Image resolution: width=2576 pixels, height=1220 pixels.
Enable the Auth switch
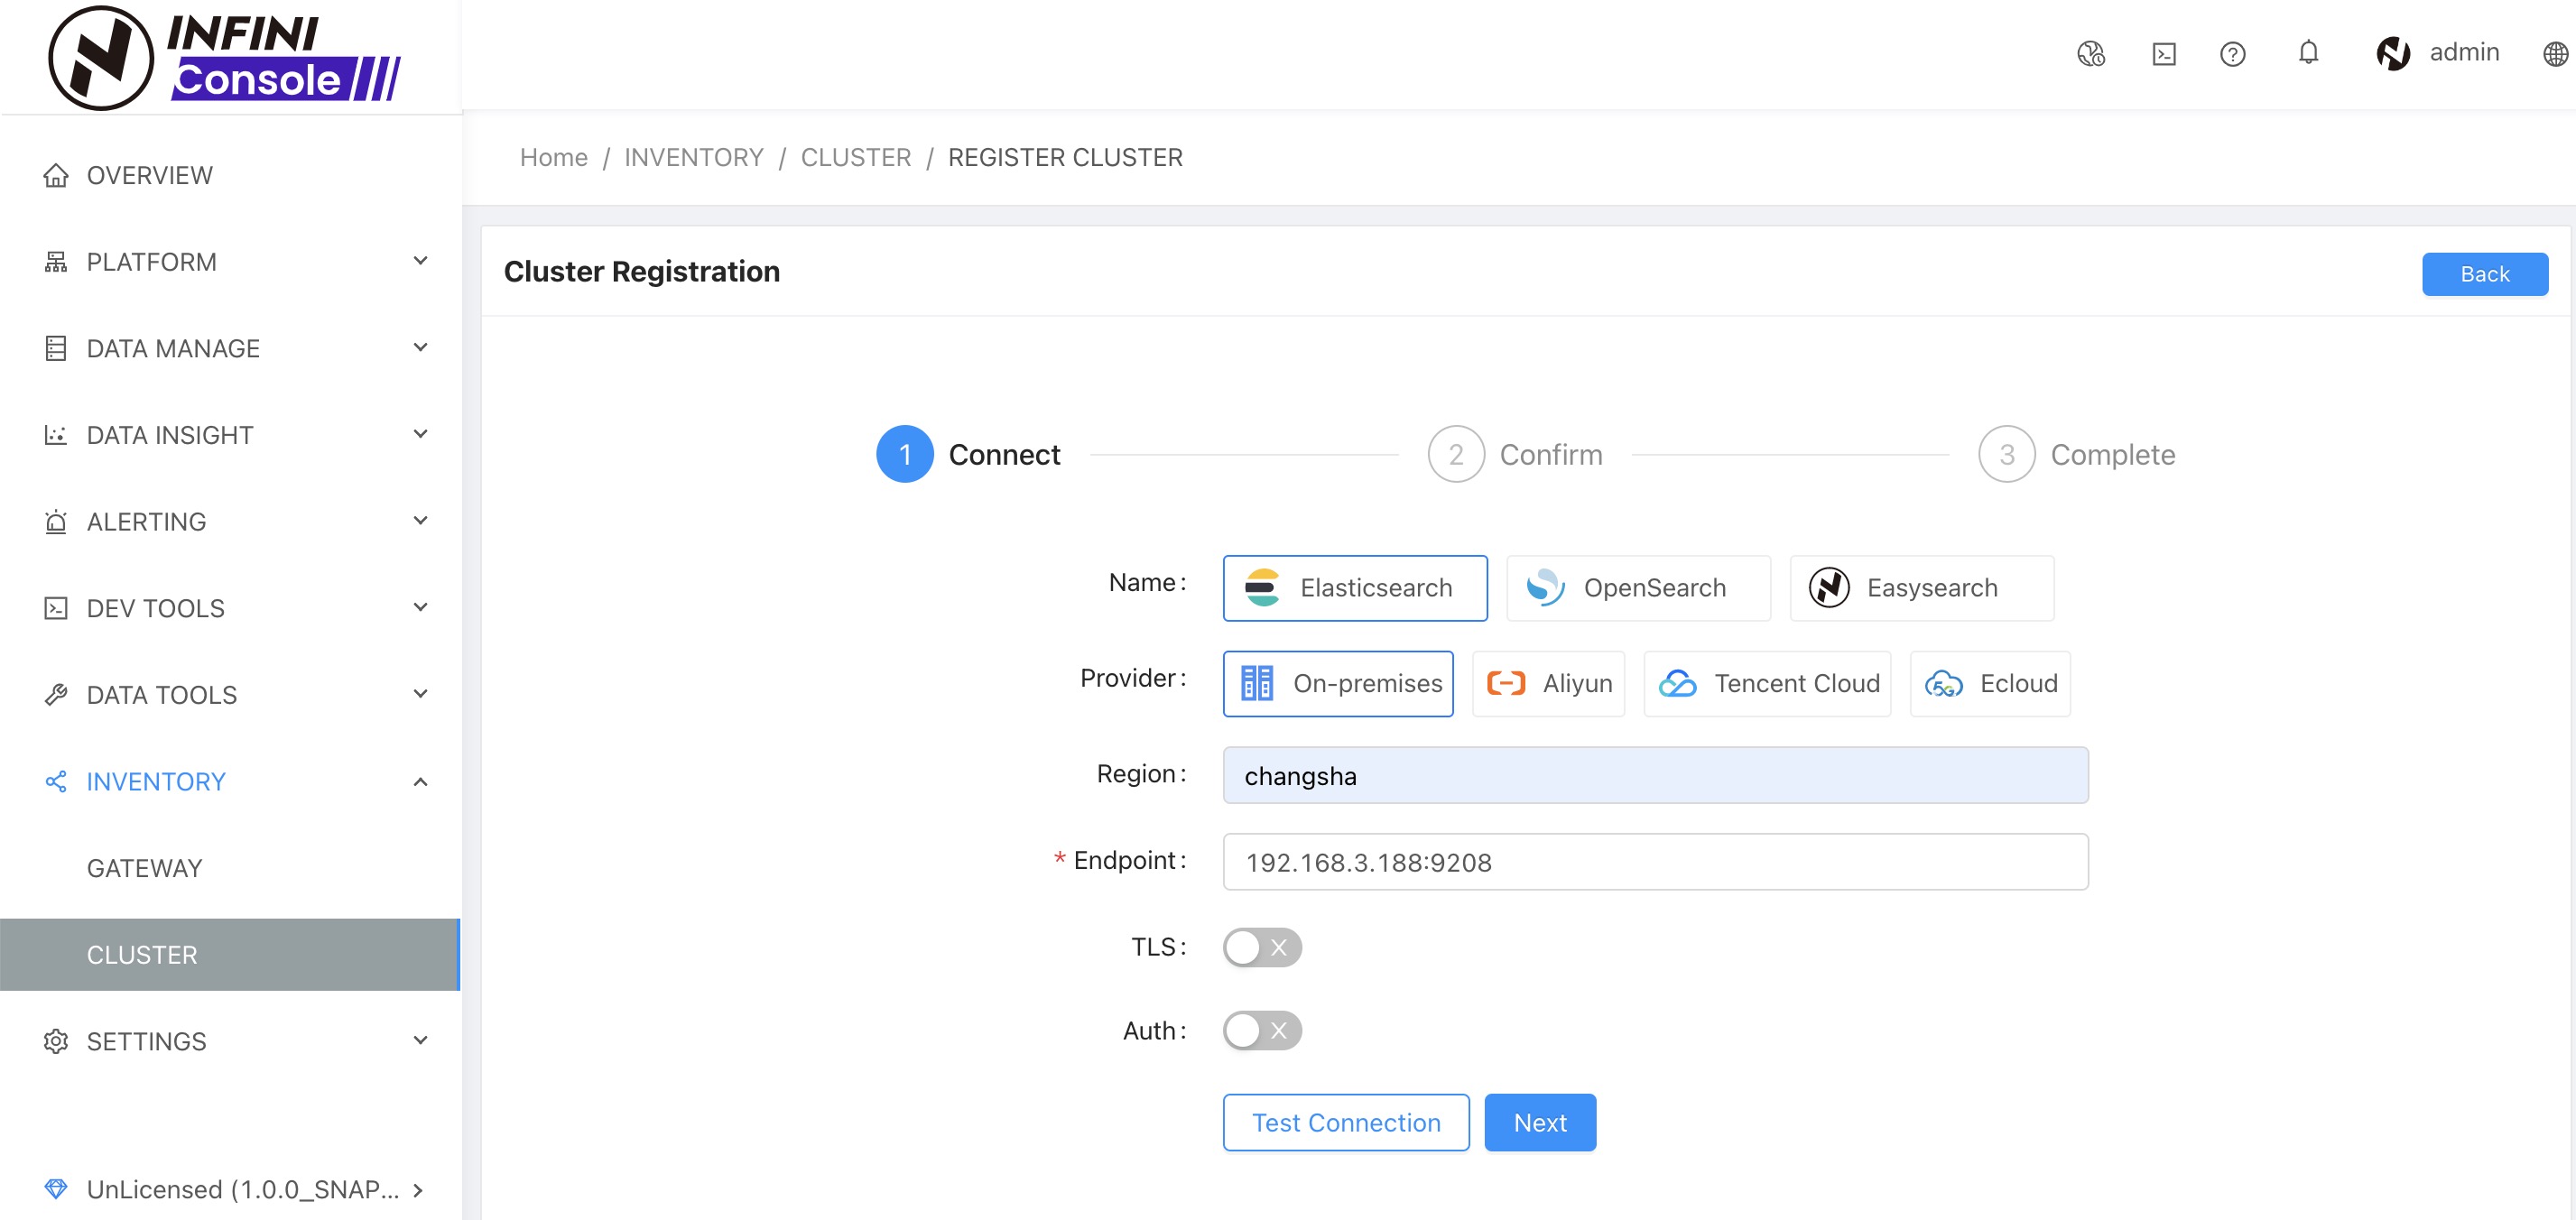coord(1261,1030)
